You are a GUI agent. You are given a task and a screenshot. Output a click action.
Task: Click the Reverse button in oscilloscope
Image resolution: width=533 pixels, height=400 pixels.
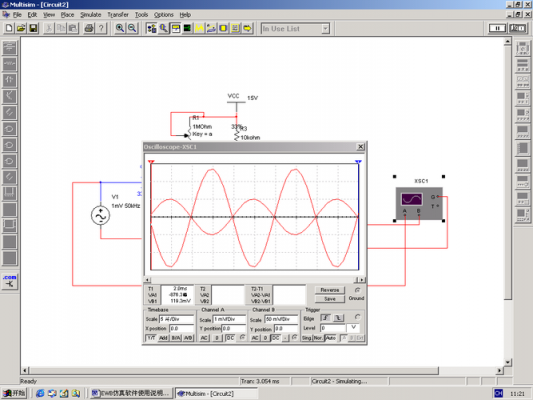click(330, 290)
